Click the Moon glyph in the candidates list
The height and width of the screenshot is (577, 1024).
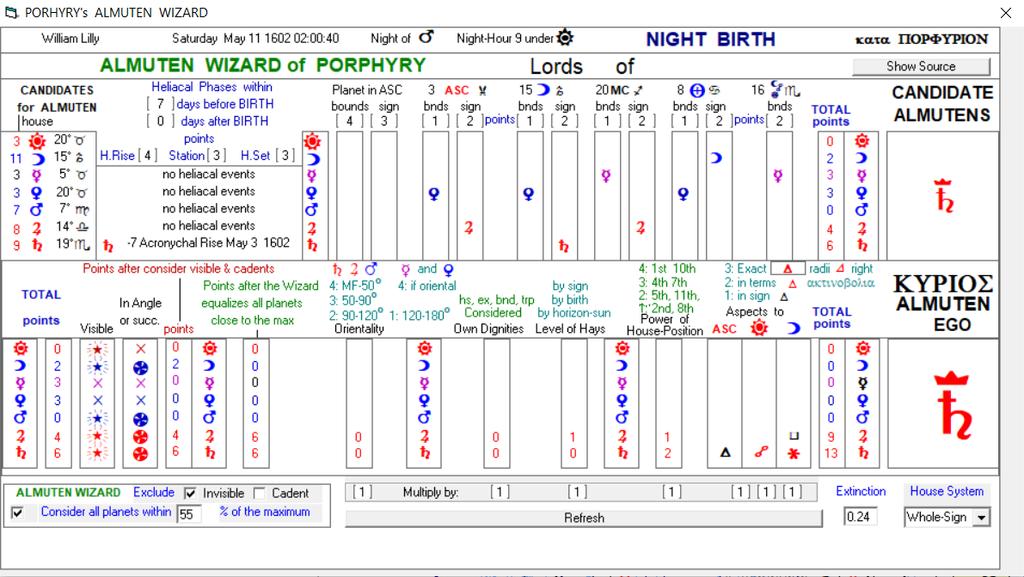pyautogui.click(x=38, y=159)
